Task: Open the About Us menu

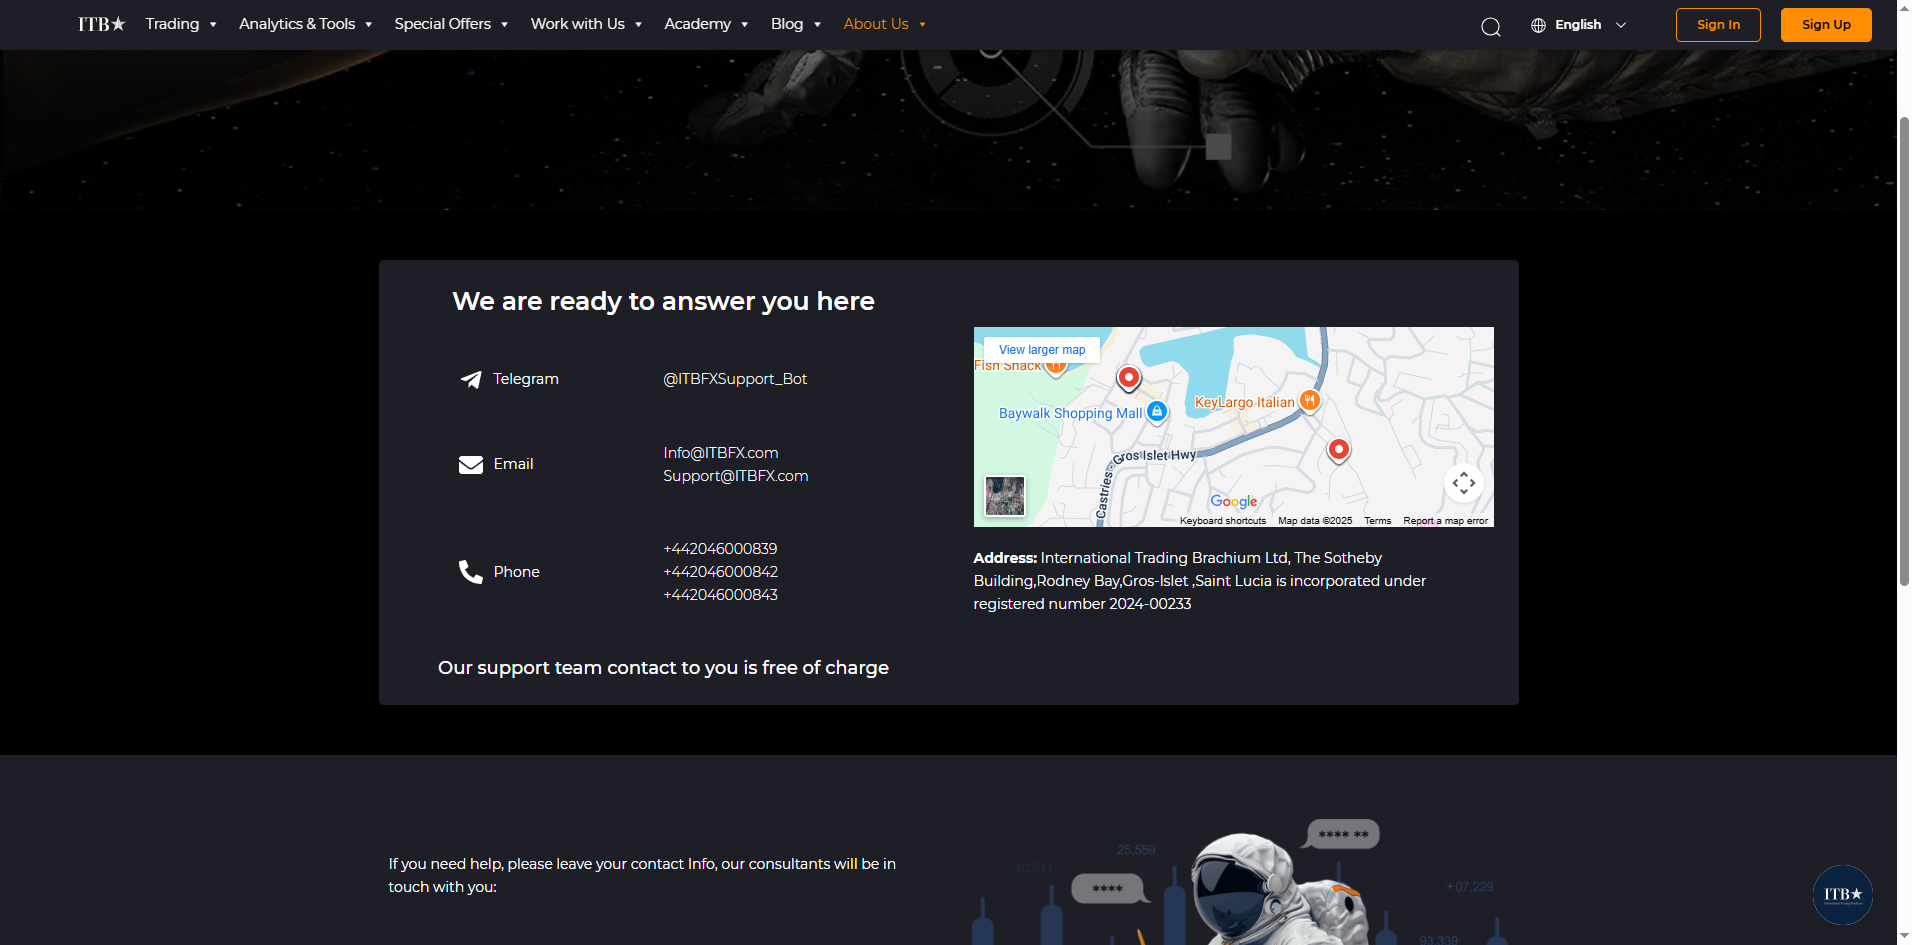Action: point(876,24)
